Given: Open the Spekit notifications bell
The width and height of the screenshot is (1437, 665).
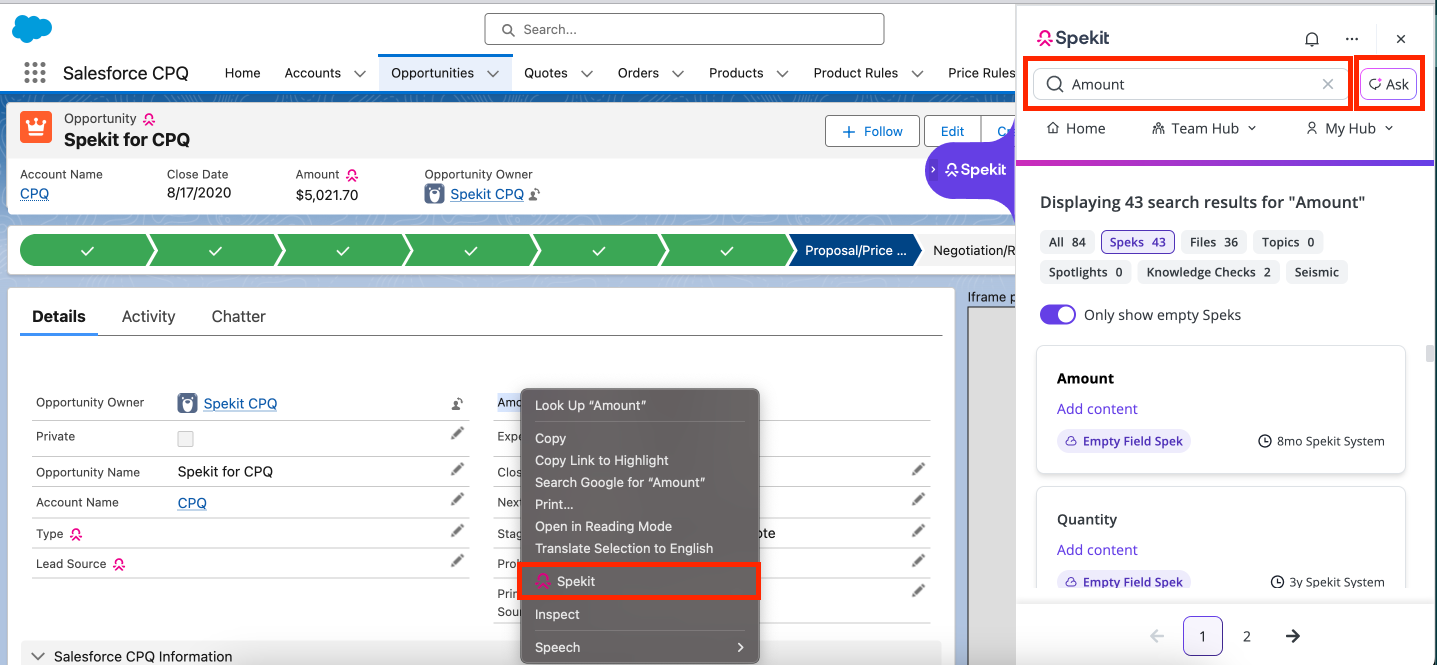Looking at the screenshot, I should coord(1312,39).
